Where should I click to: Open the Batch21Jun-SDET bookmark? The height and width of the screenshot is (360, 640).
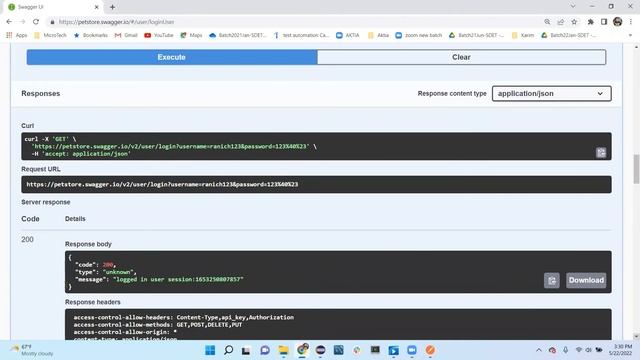click(477, 35)
